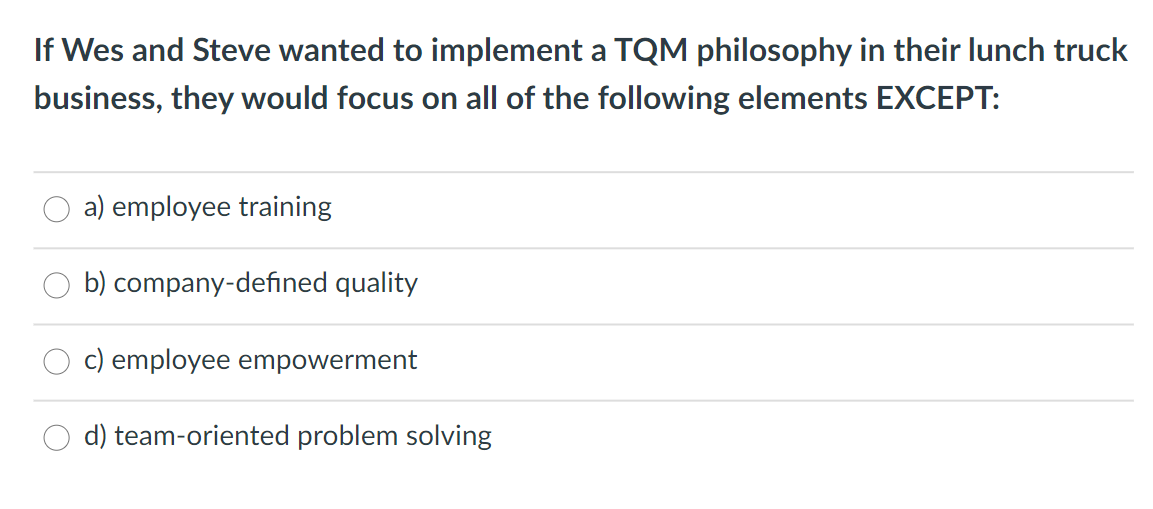Click the word 'business' in the question
This screenshot has width=1153, height=509.
coord(96,99)
